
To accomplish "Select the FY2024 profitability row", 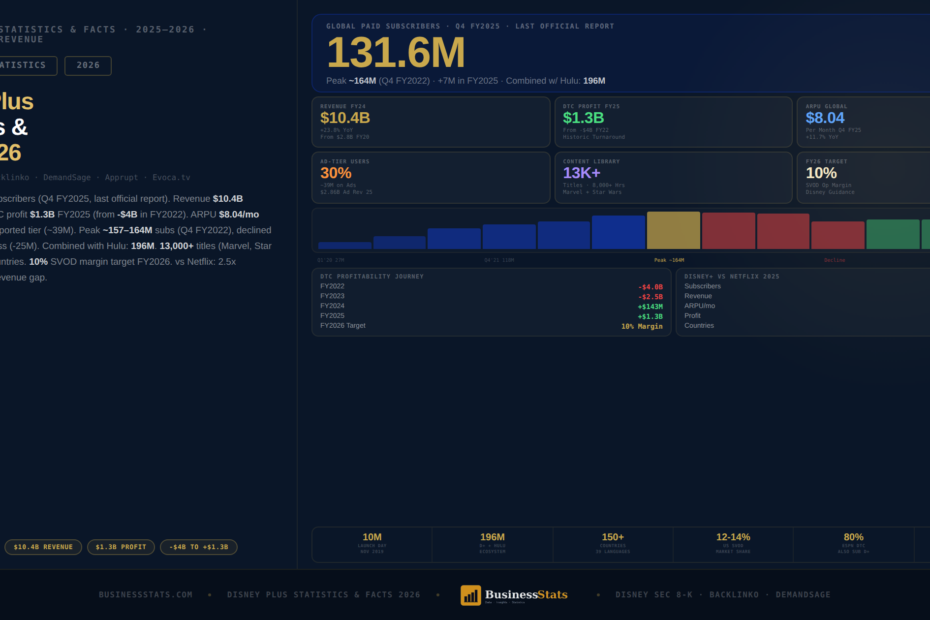I will click(x=491, y=306).
